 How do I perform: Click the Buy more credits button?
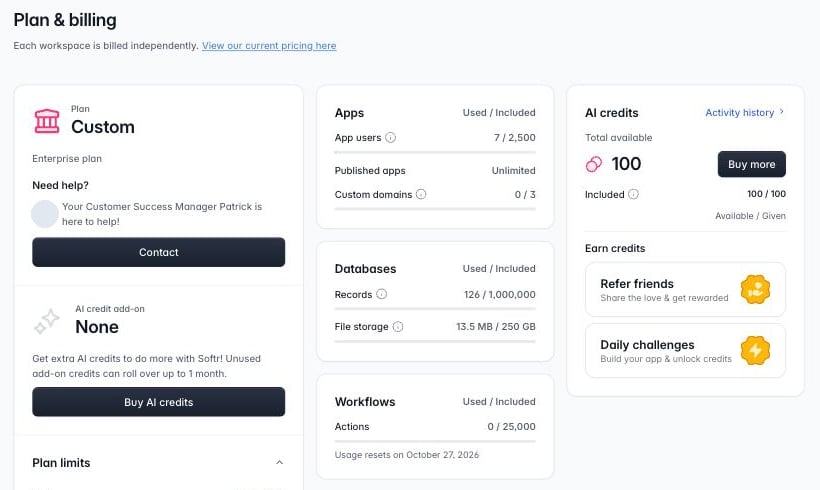click(751, 164)
